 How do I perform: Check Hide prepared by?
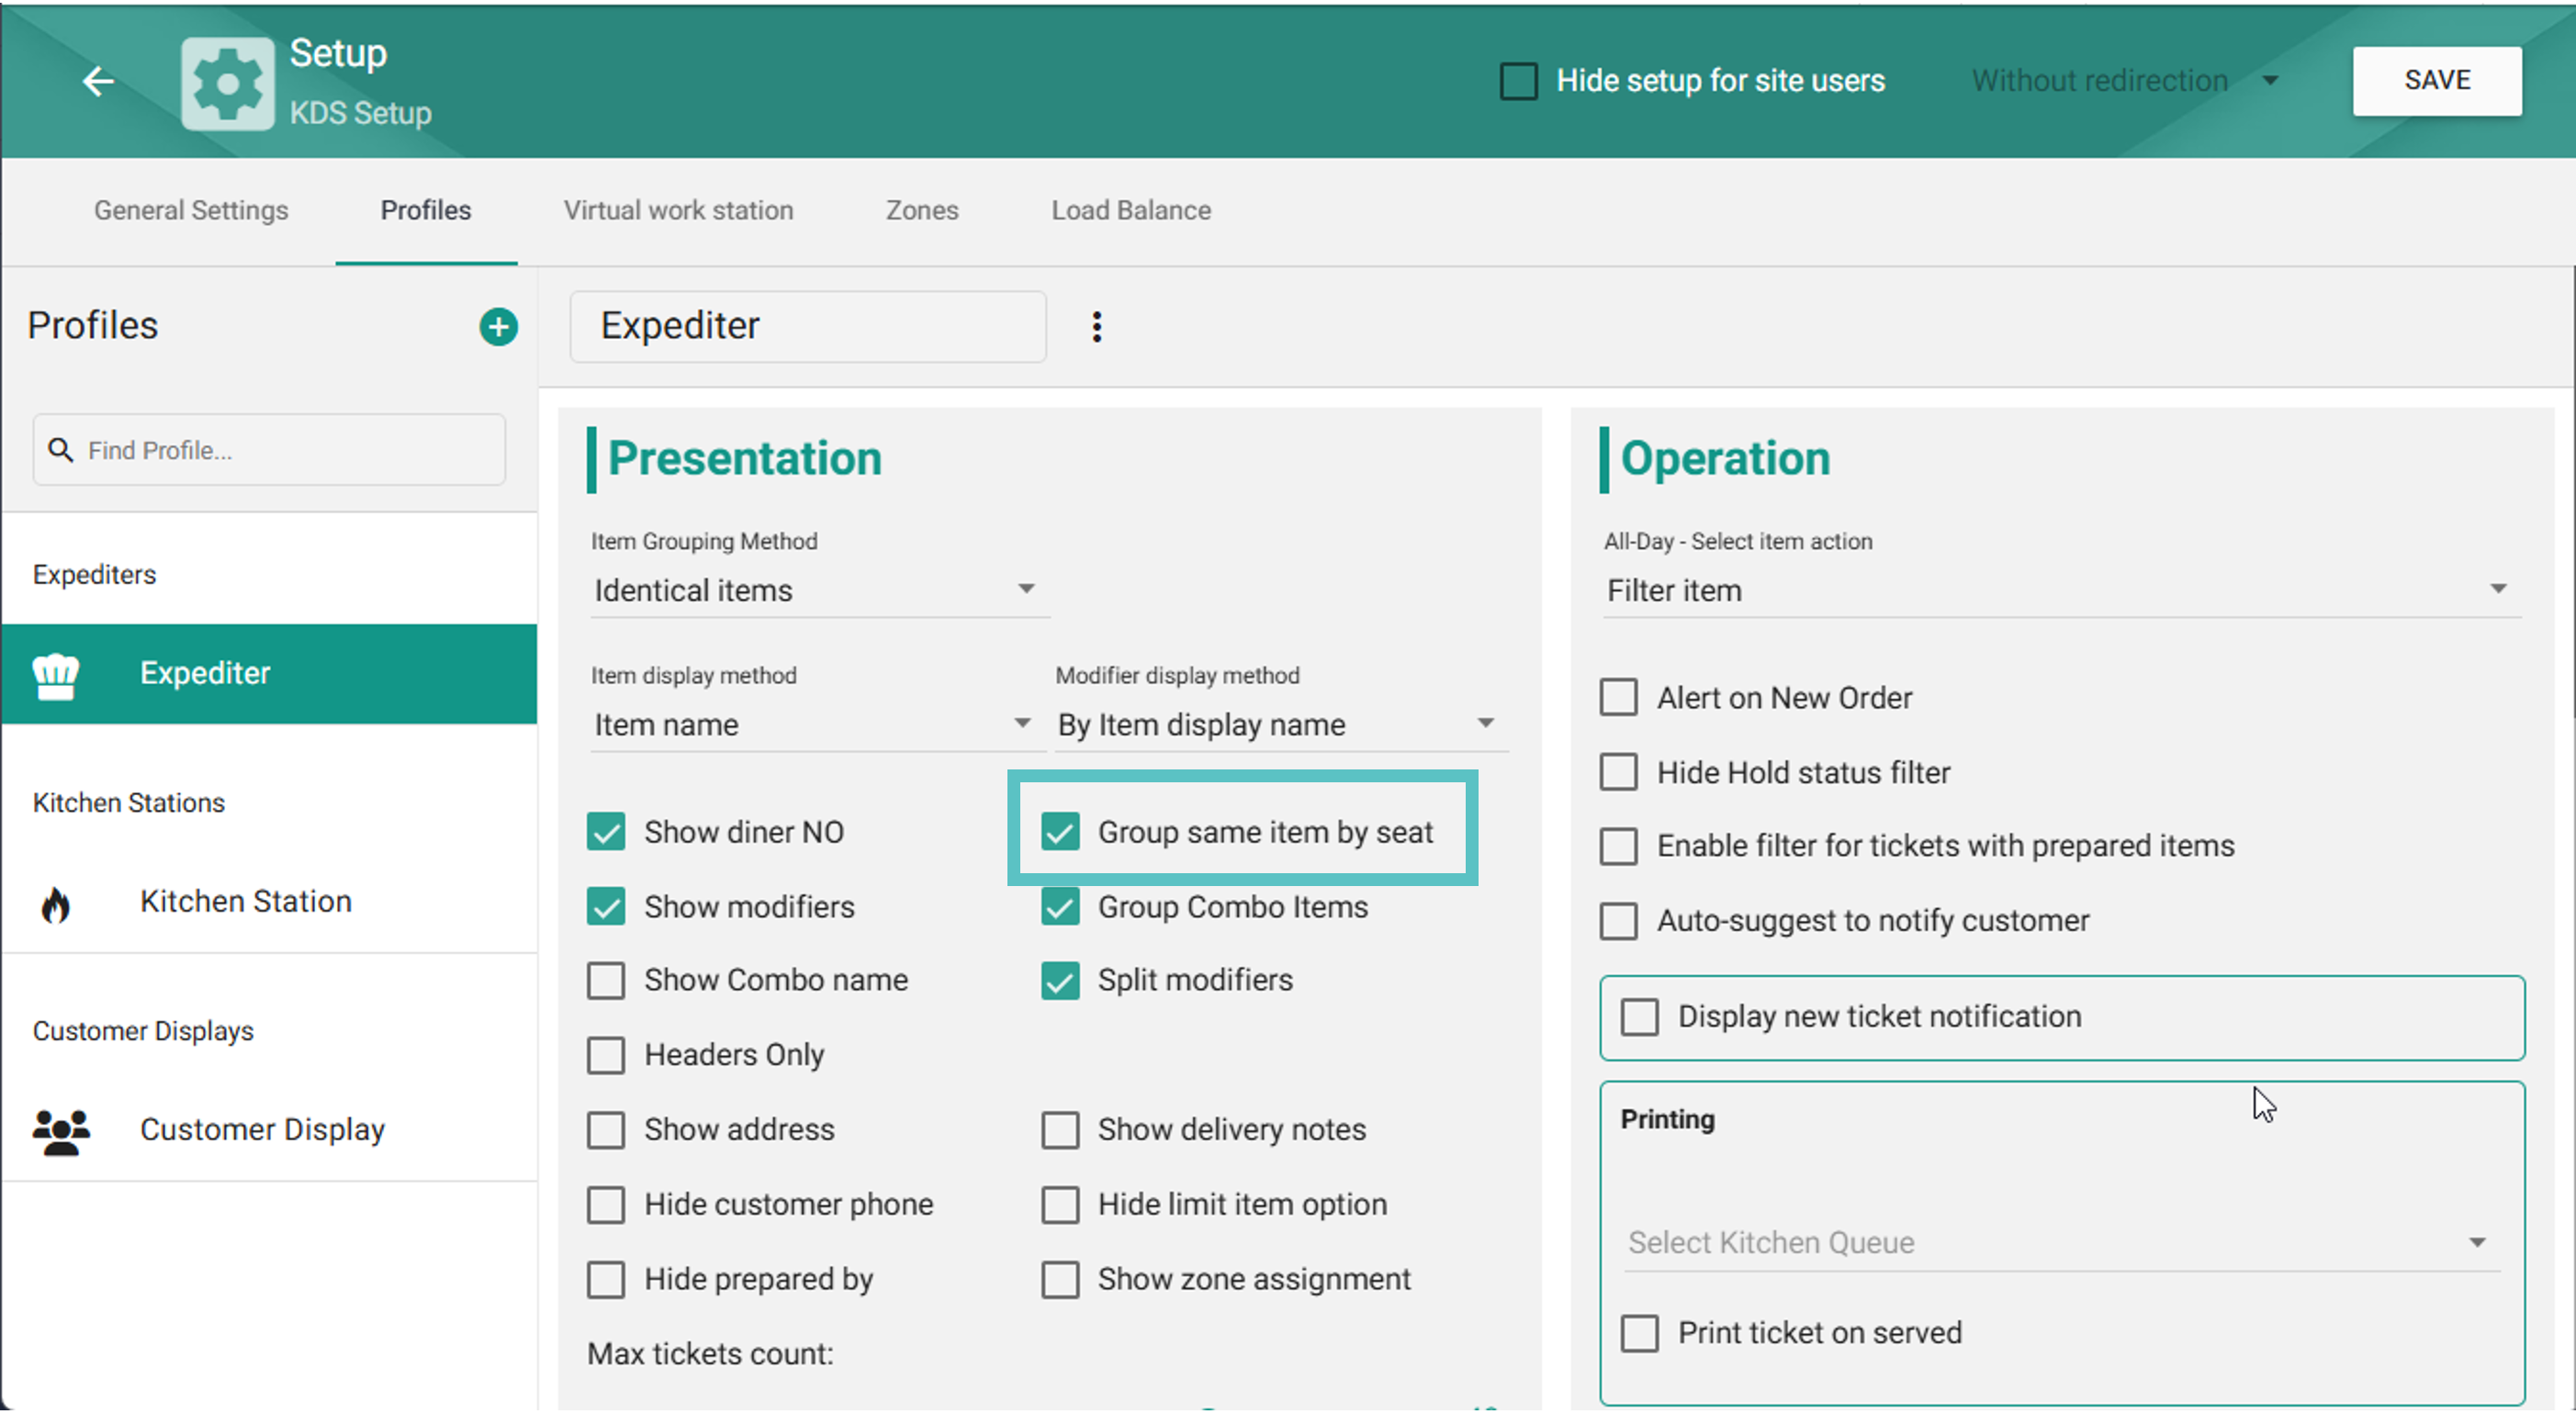[x=606, y=1280]
